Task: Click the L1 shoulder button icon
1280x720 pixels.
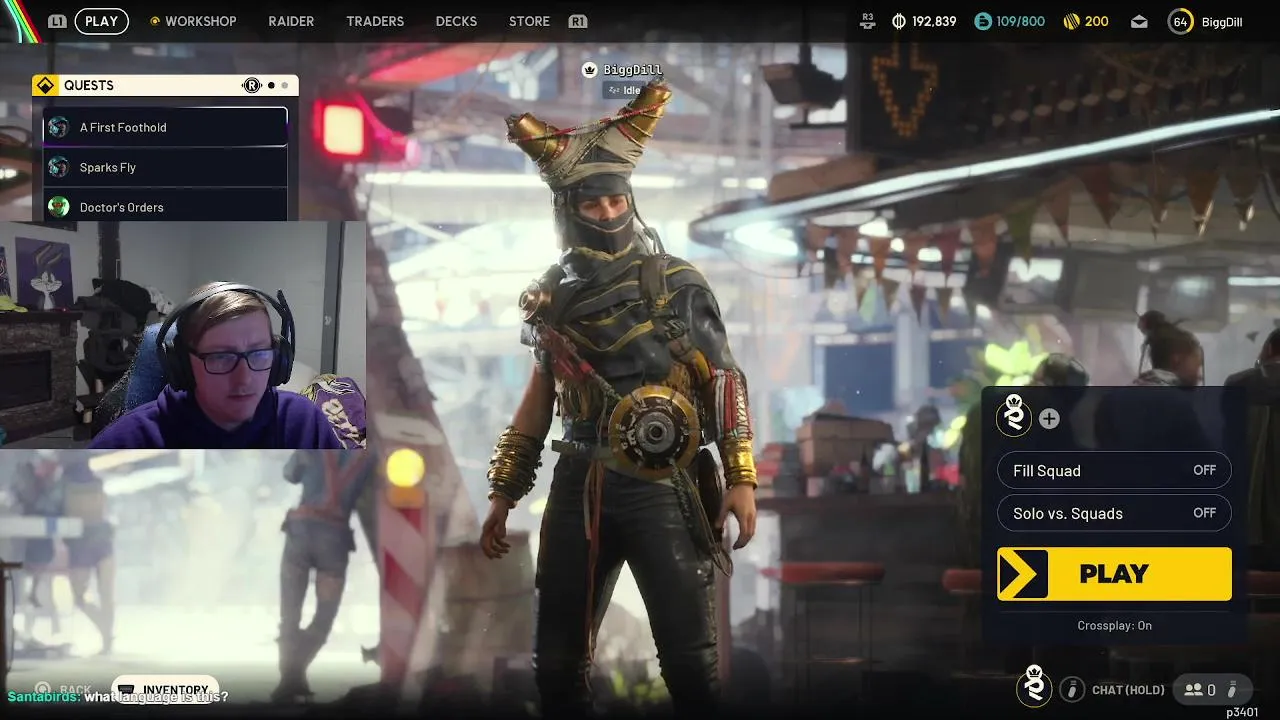Action: [x=57, y=21]
